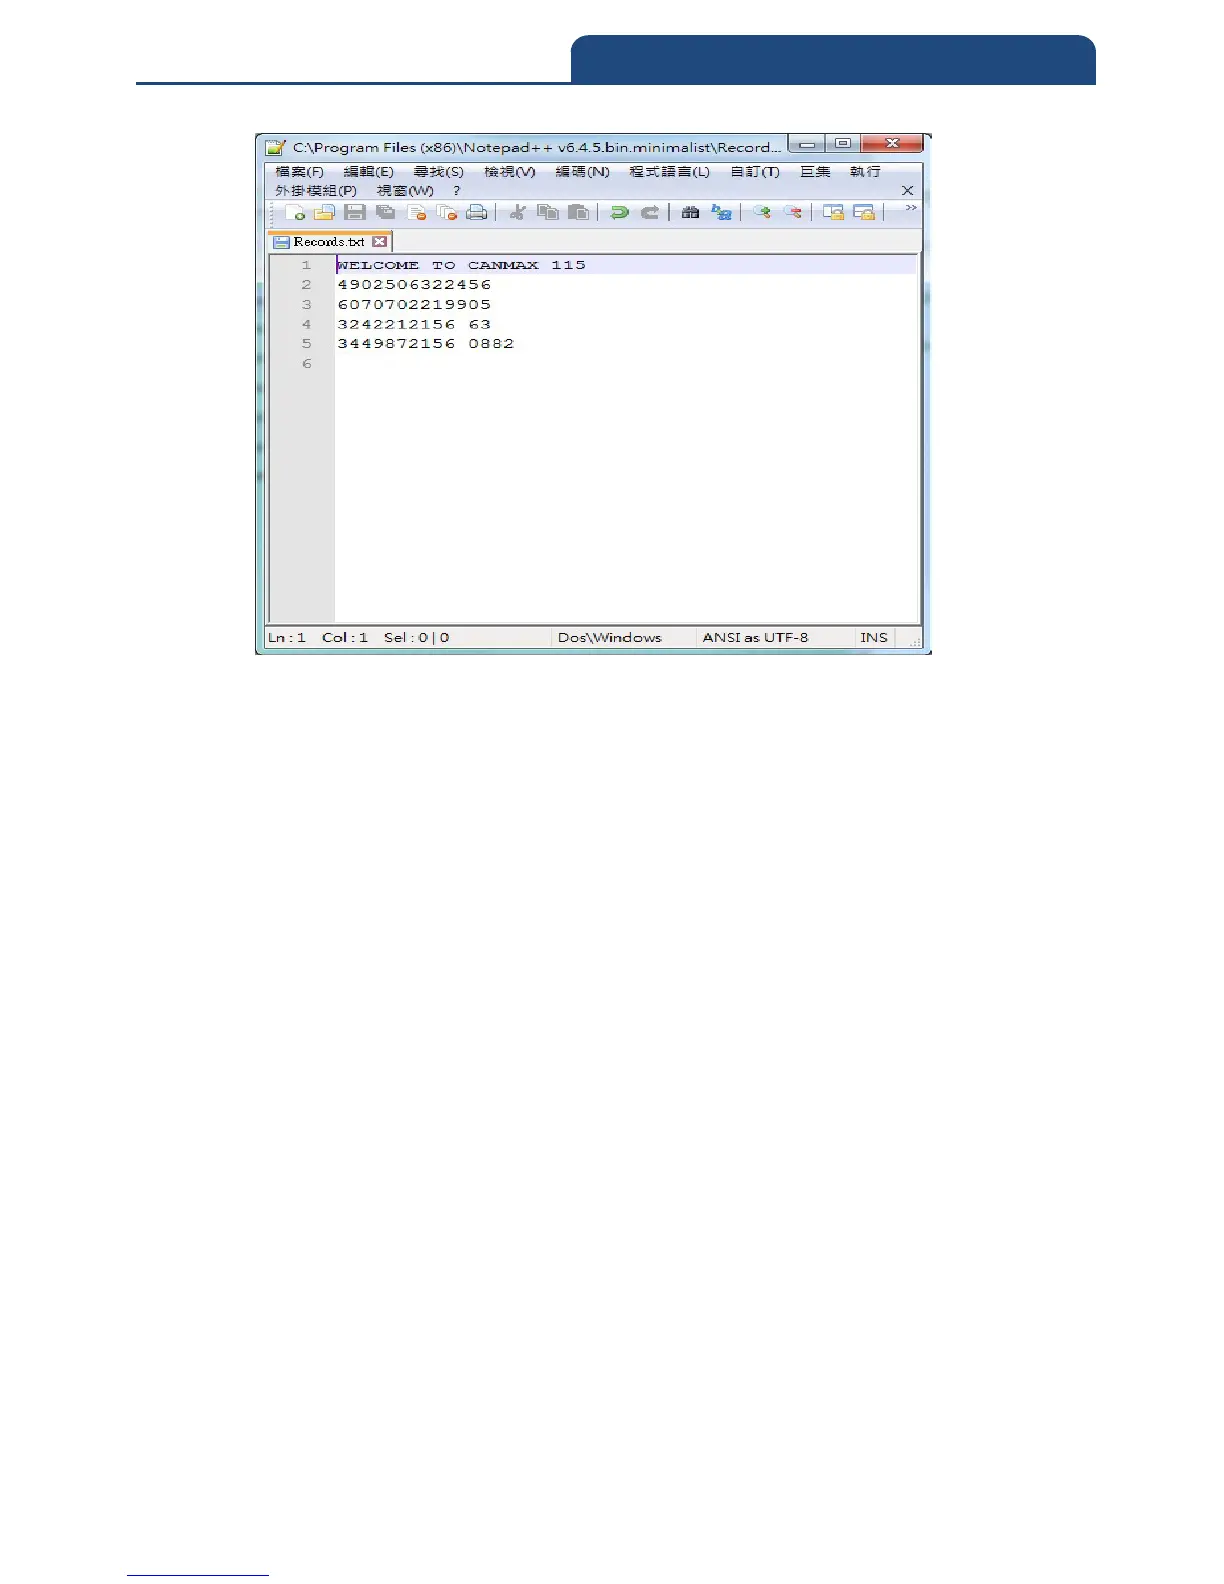Click the ANSI as UTF-8 status bar entry

(755, 637)
